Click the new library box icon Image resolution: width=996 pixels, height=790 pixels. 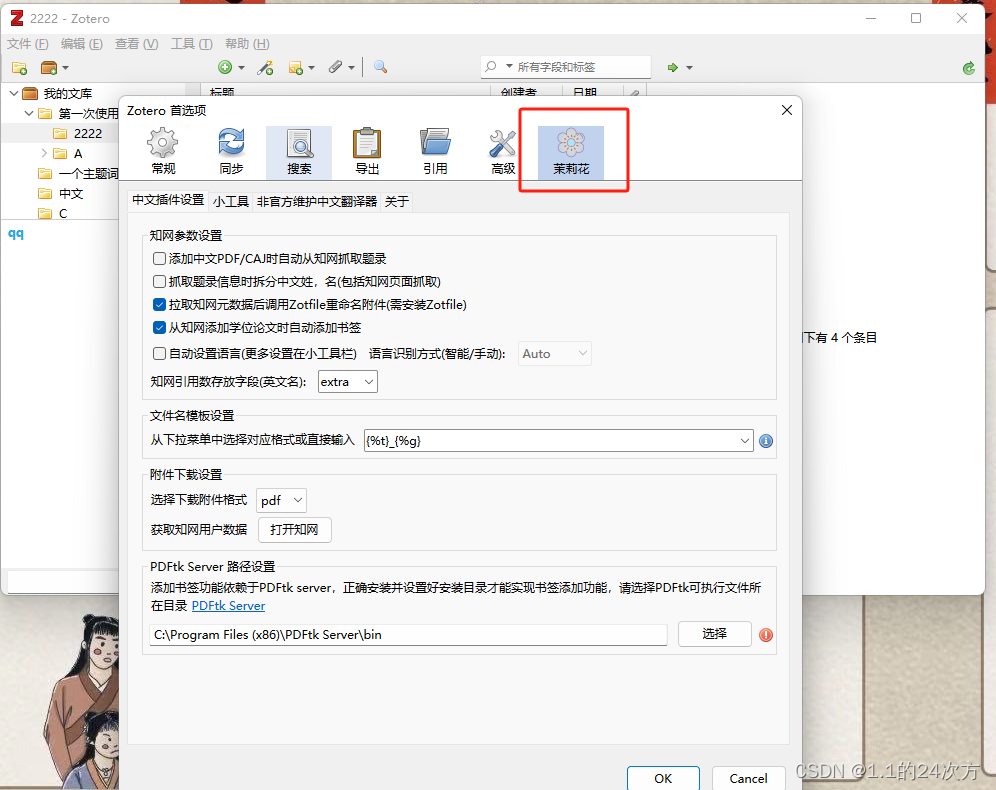[49, 67]
